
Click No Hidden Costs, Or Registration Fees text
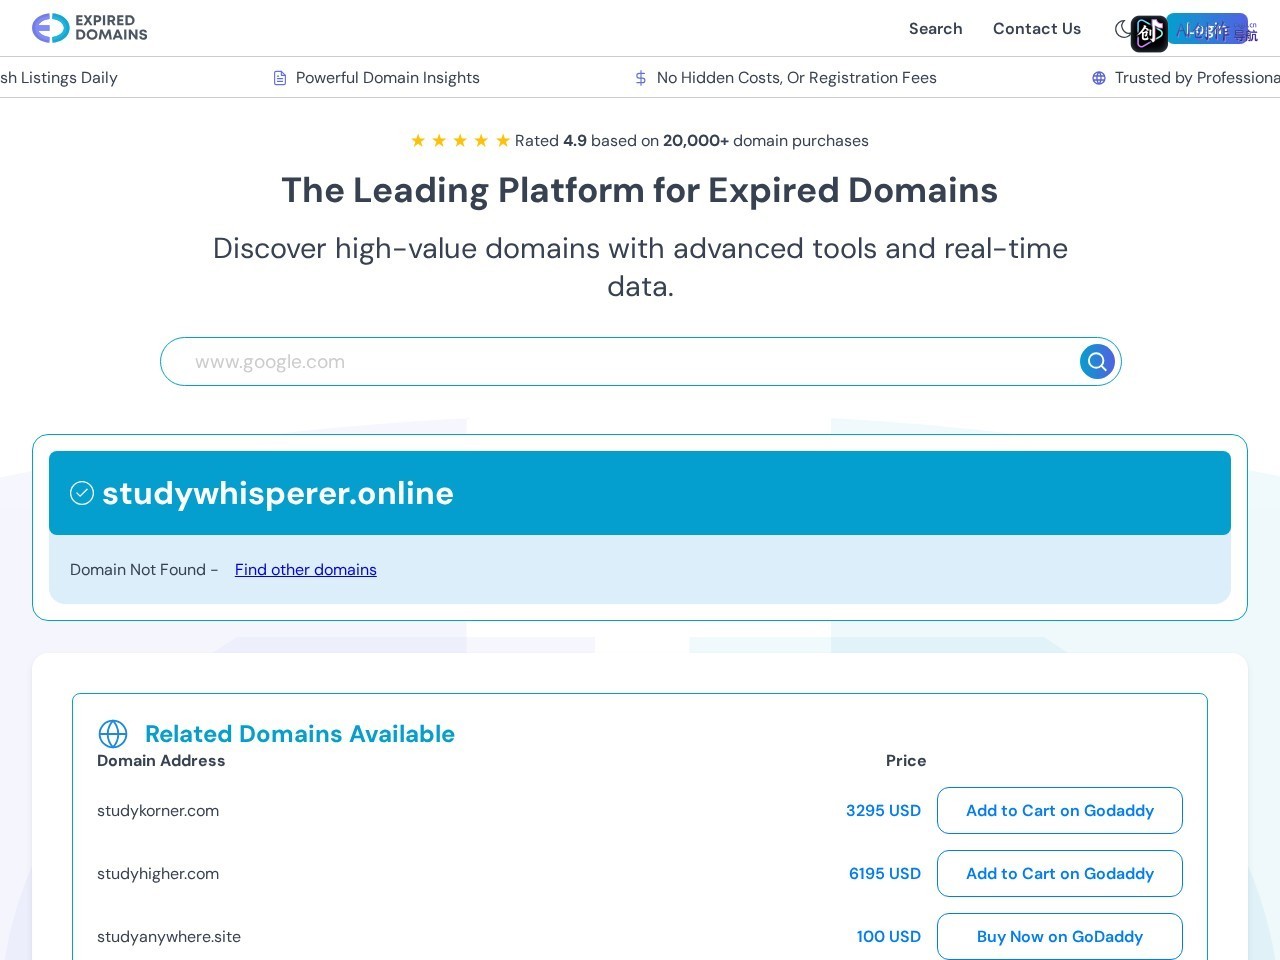pos(797,78)
